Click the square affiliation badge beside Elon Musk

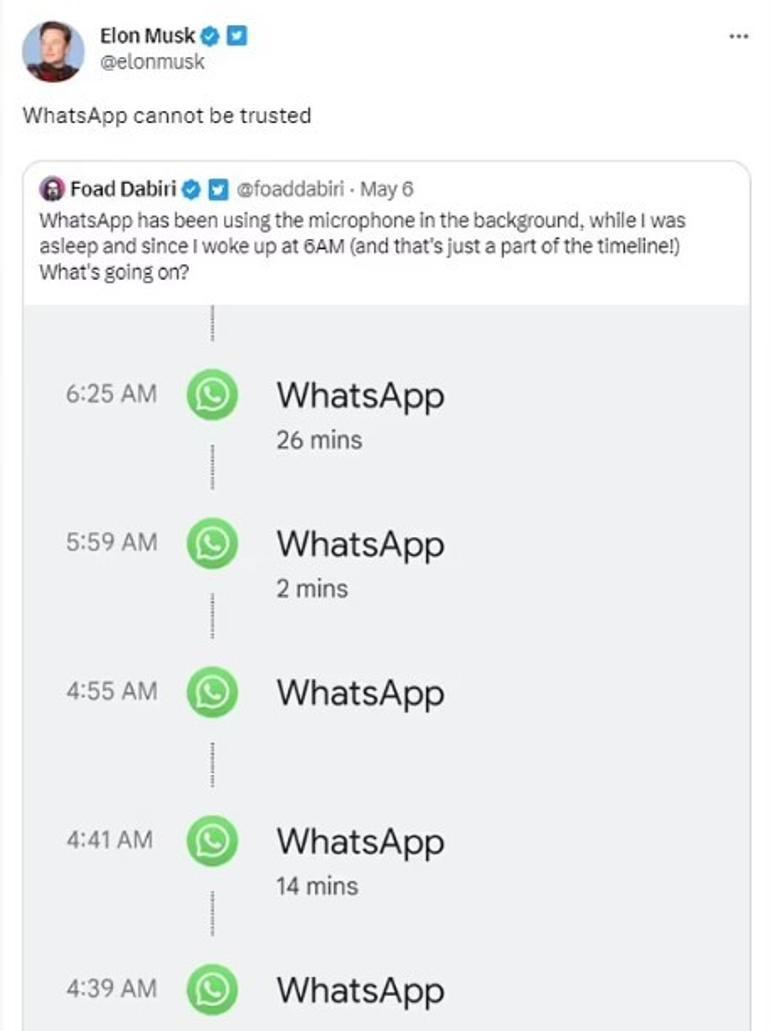click(237, 36)
